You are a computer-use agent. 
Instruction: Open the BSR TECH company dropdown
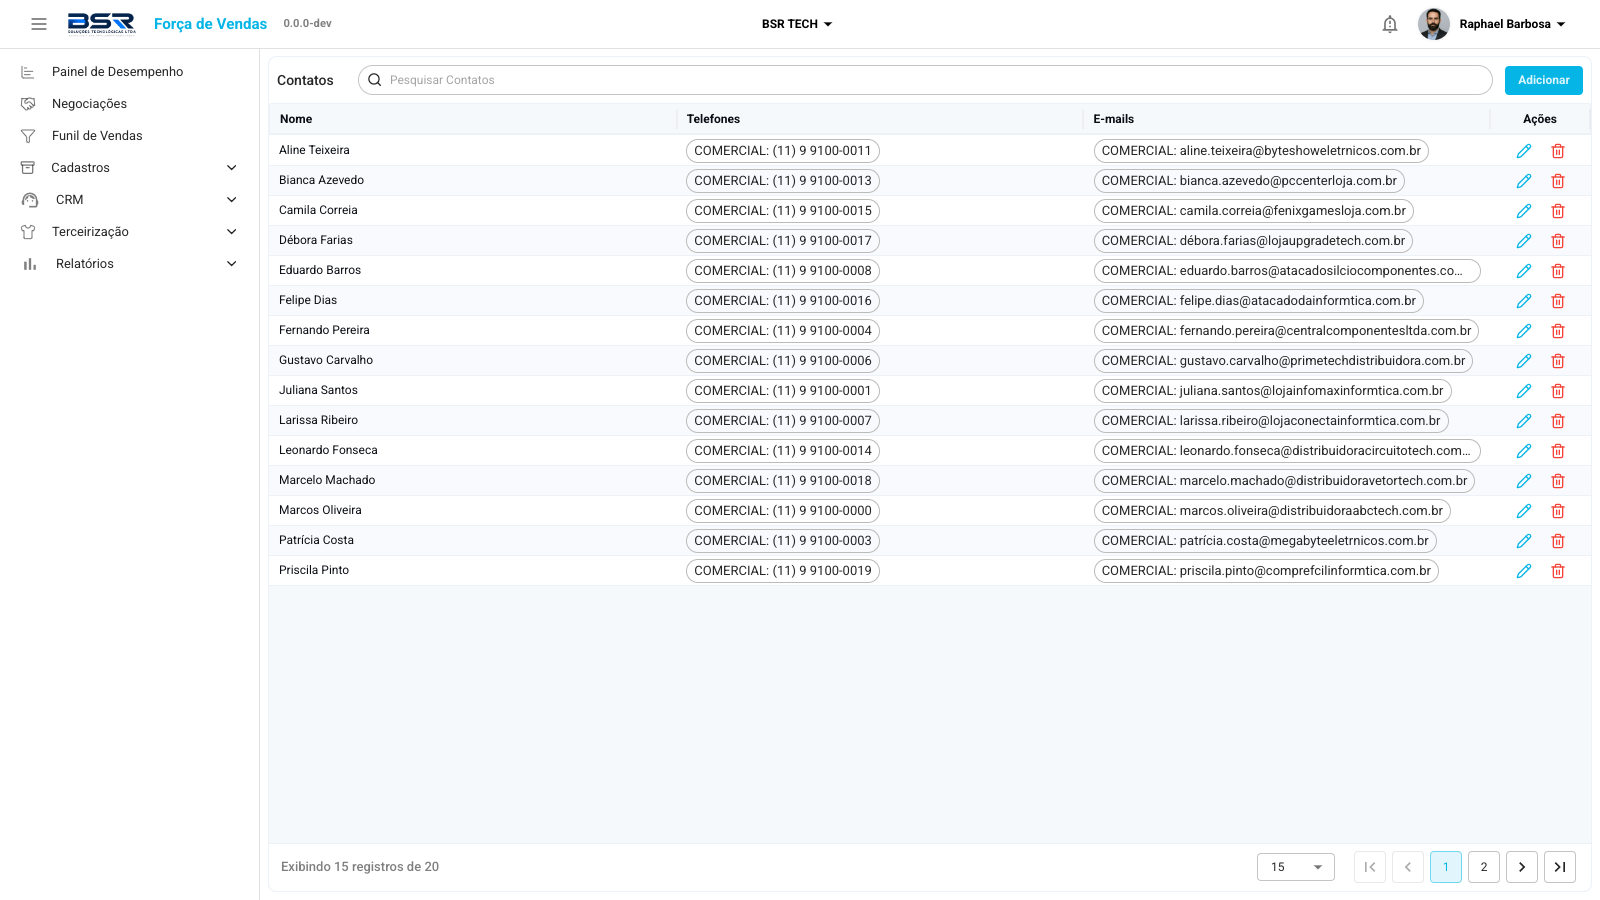pyautogui.click(x=797, y=24)
